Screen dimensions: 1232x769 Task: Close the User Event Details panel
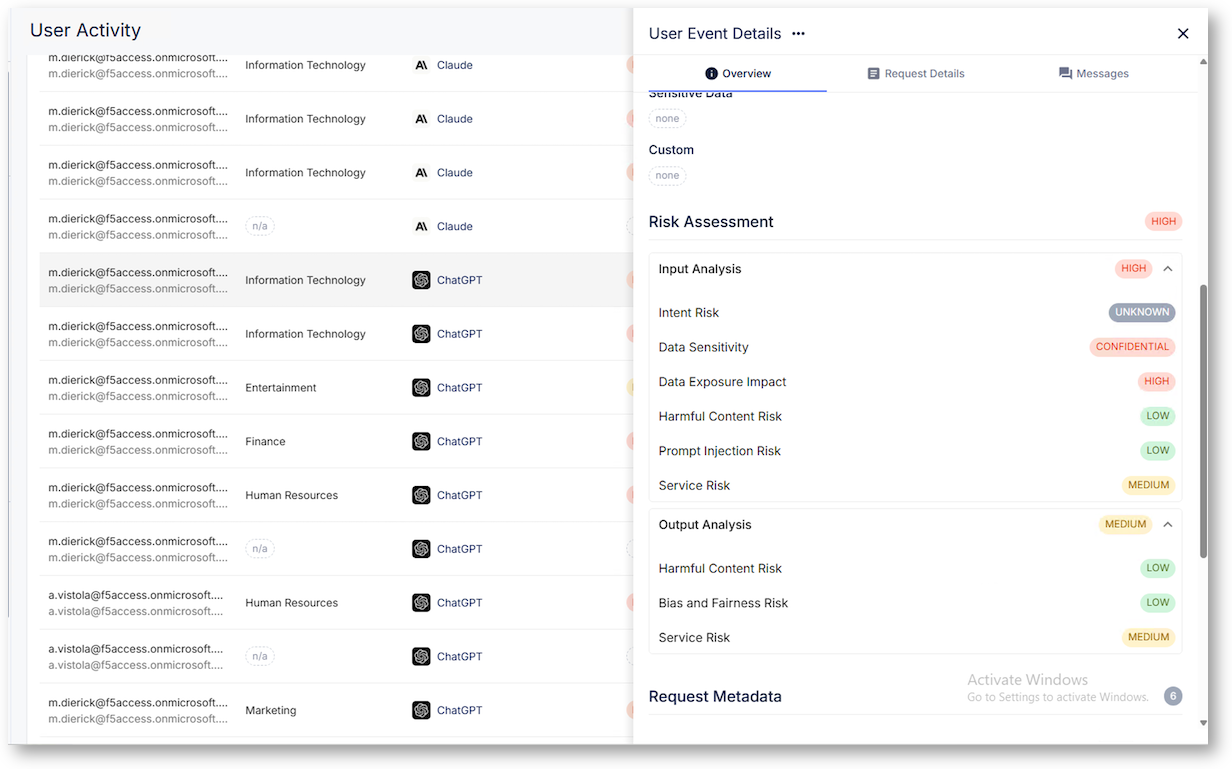pyautogui.click(x=1183, y=34)
